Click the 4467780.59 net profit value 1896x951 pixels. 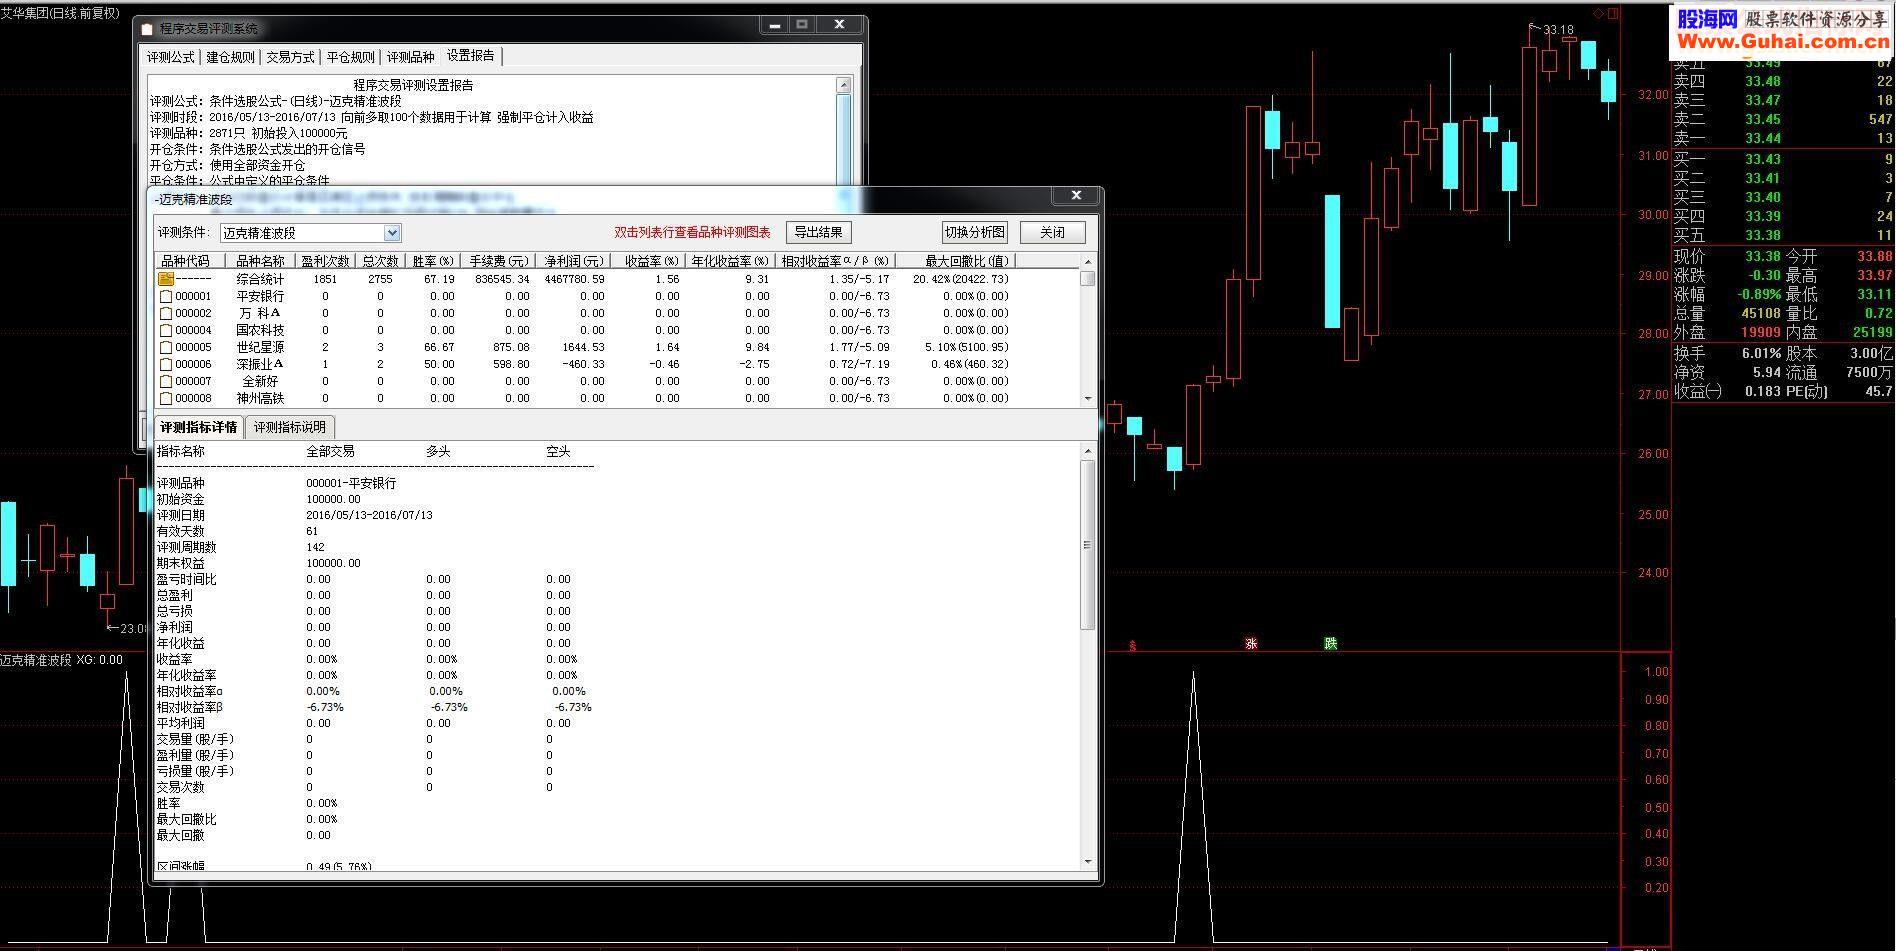click(x=575, y=279)
